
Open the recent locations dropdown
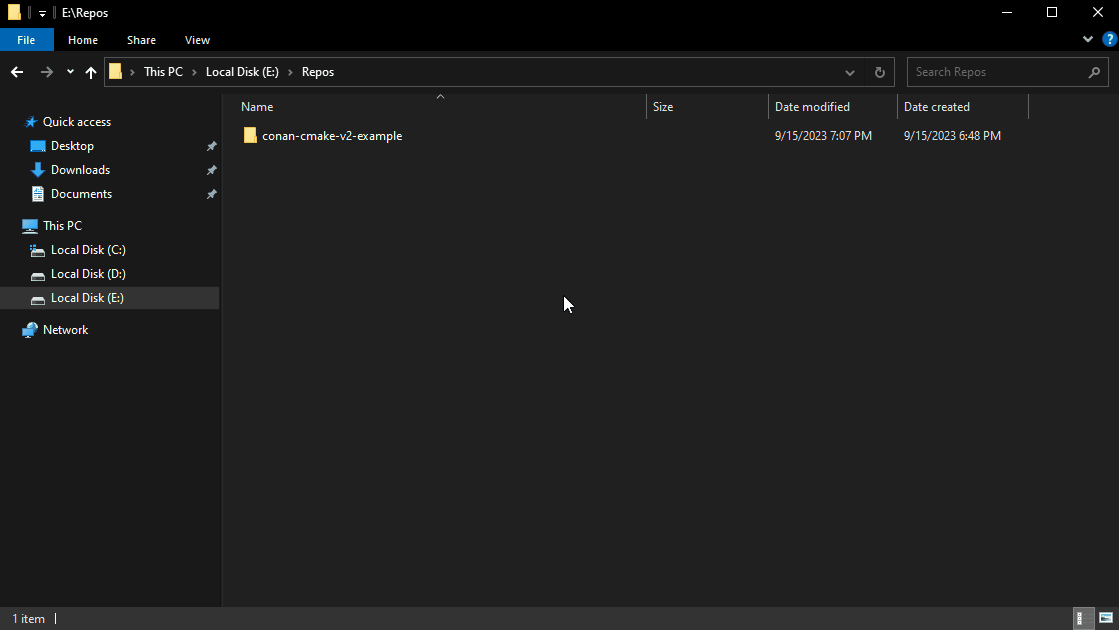70,72
